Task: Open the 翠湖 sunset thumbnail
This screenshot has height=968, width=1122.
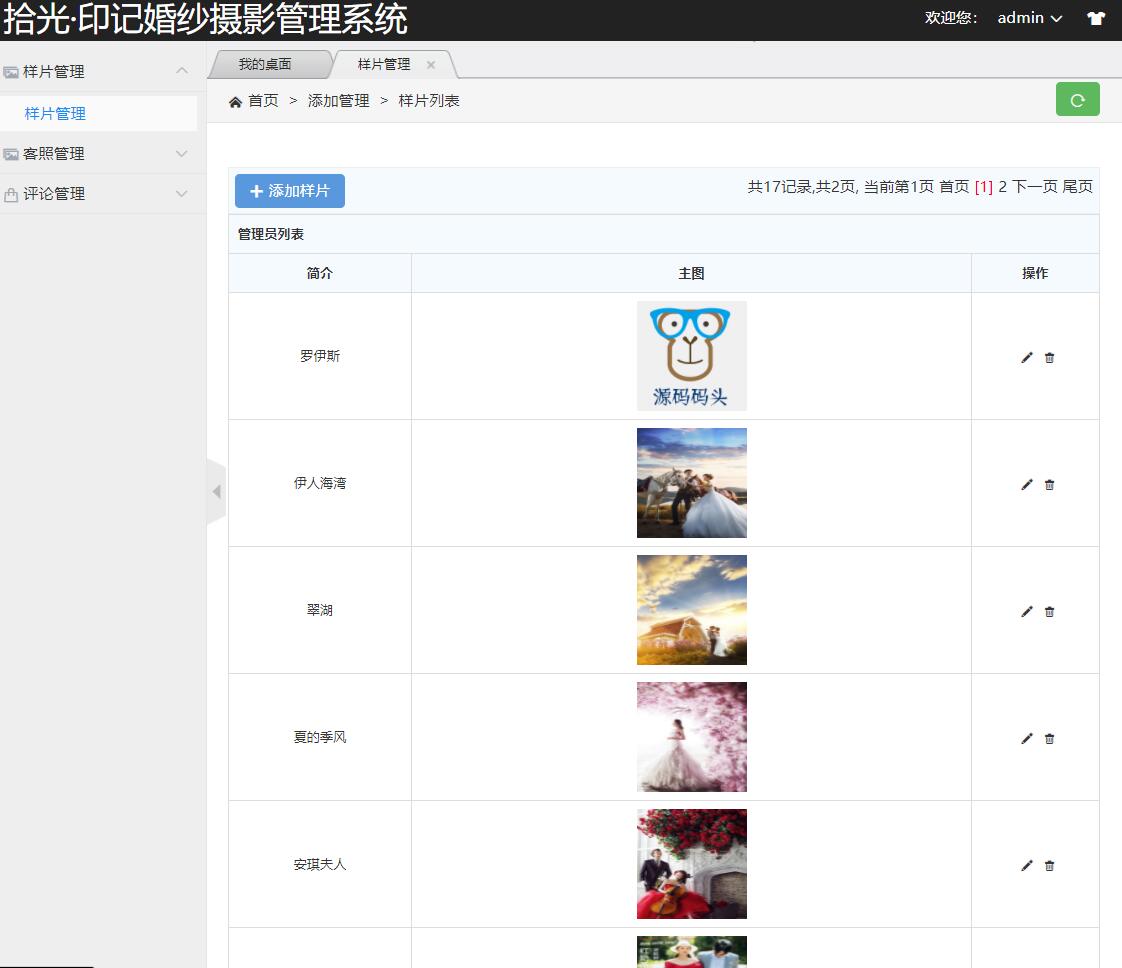Action: point(692,610)
